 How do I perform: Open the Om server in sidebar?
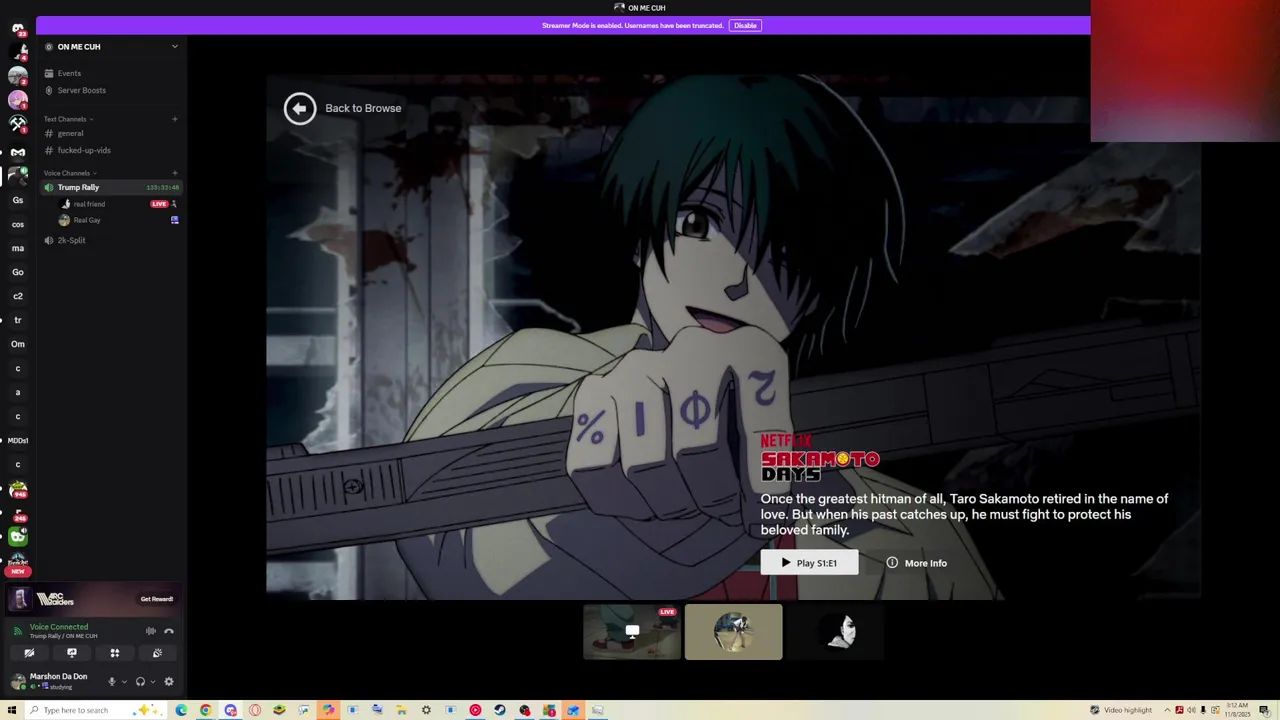pos(18,344)
